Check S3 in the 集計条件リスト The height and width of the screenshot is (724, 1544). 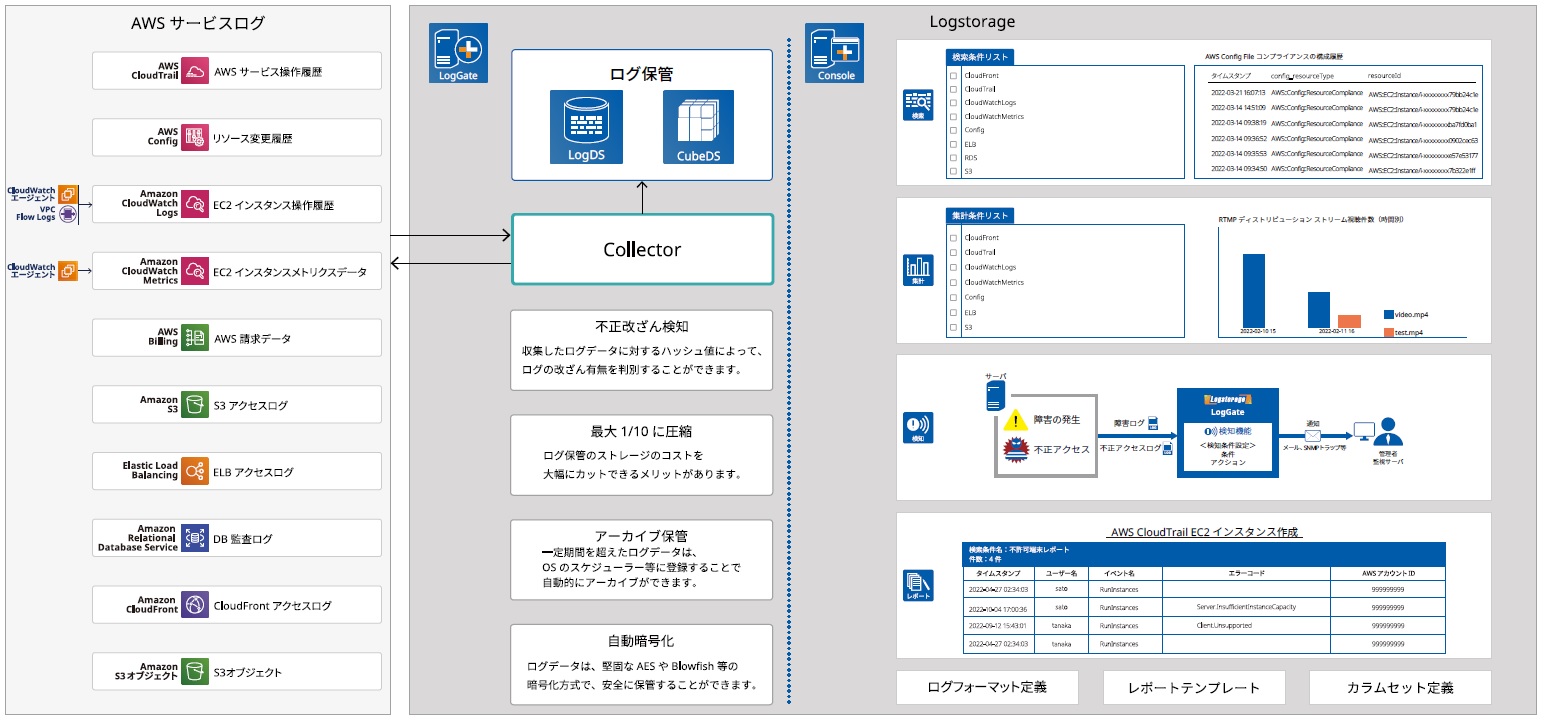point(953,327)
